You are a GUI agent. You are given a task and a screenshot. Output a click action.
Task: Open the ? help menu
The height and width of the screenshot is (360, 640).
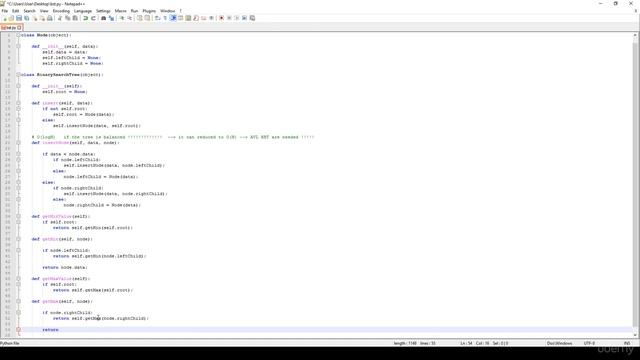[x=180, y=11]
